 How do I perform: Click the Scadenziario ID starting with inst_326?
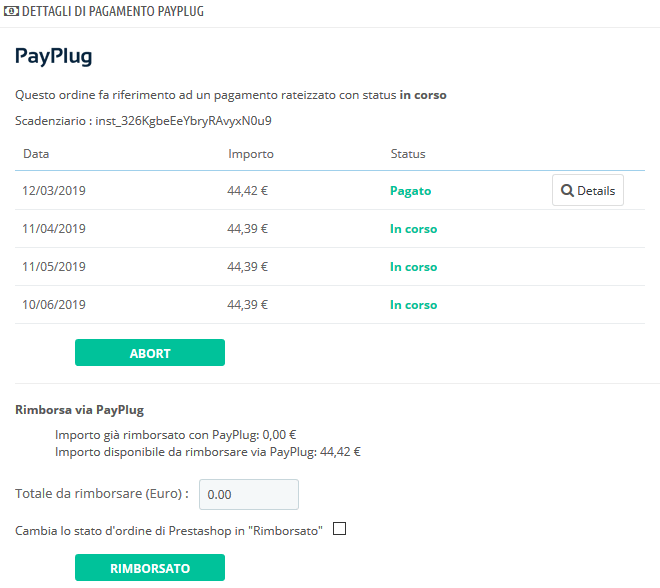pos(183,121)
